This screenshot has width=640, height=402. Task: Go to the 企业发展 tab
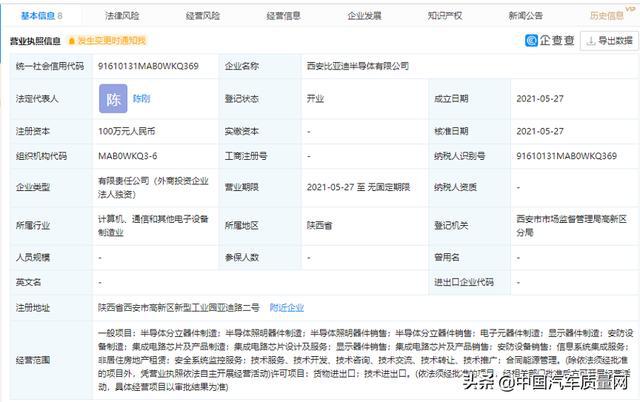[x=364, y=16]
